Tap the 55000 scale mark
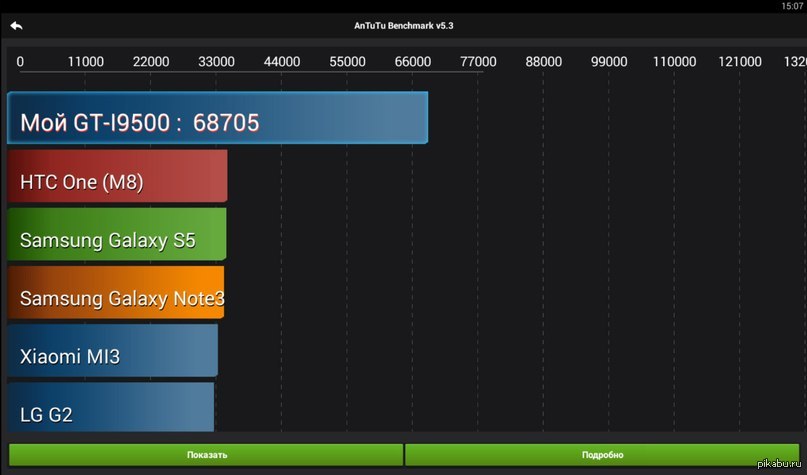 point(347,62)
